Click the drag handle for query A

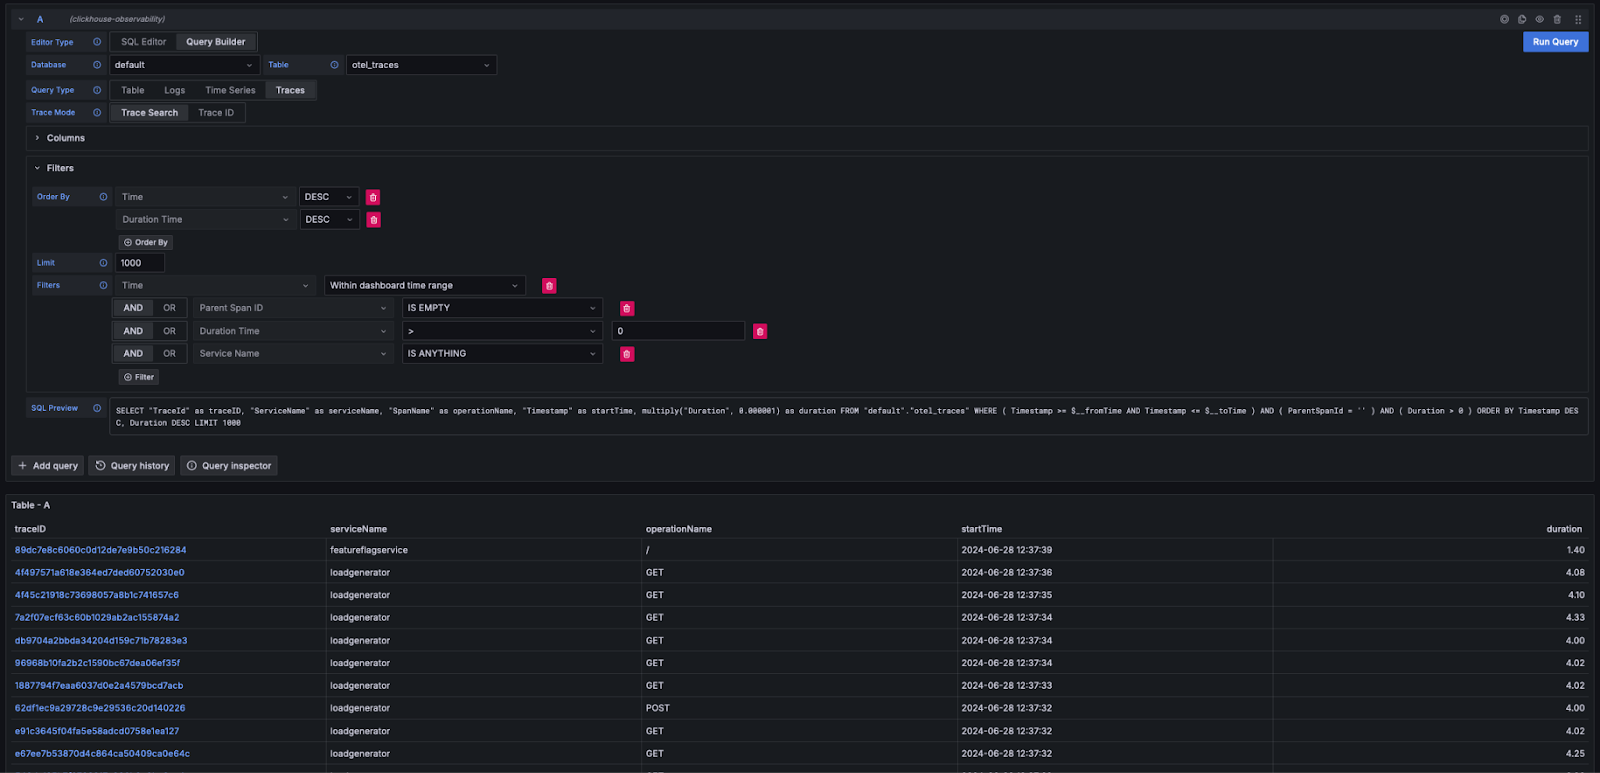(1578, 19)
